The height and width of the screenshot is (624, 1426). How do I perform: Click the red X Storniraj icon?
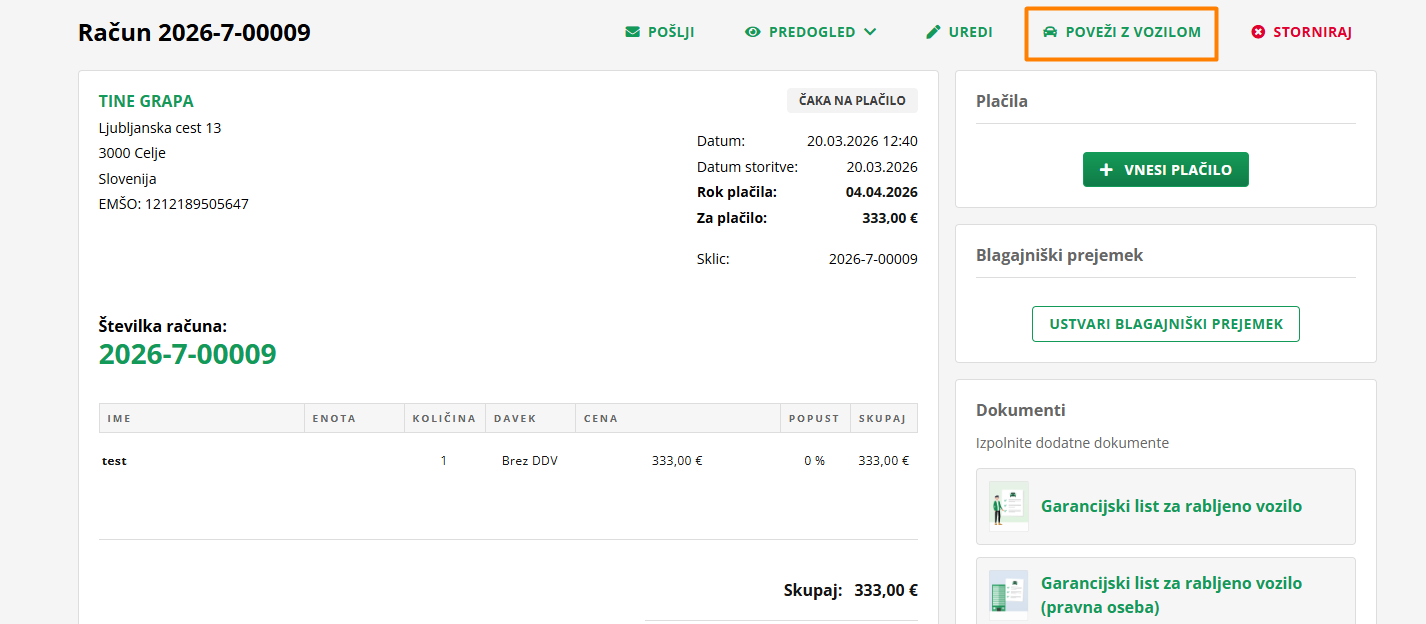tap(1258, 32)
